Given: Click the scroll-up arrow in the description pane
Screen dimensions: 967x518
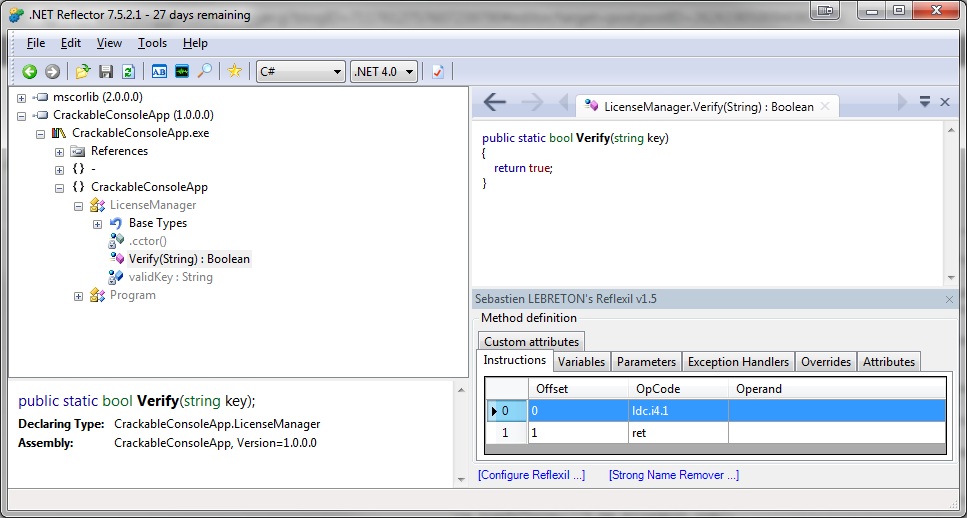Looking at the screenshot, I should [x=461, y=390].
